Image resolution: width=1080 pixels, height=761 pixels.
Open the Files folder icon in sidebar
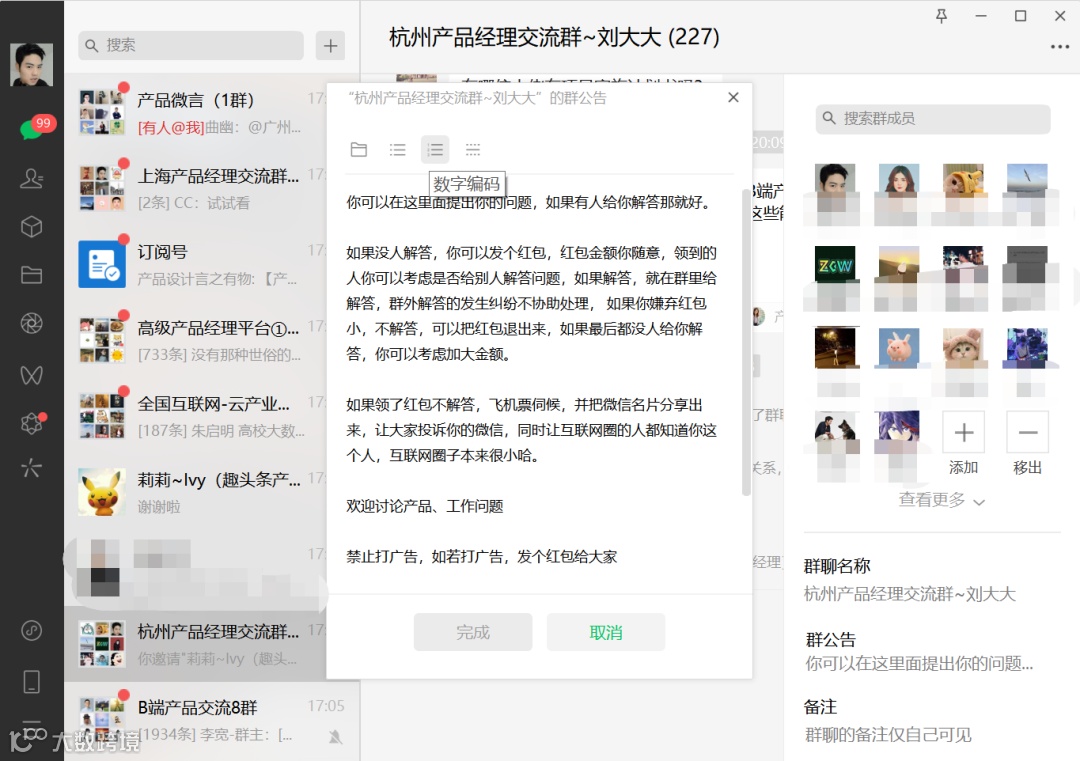31,275
